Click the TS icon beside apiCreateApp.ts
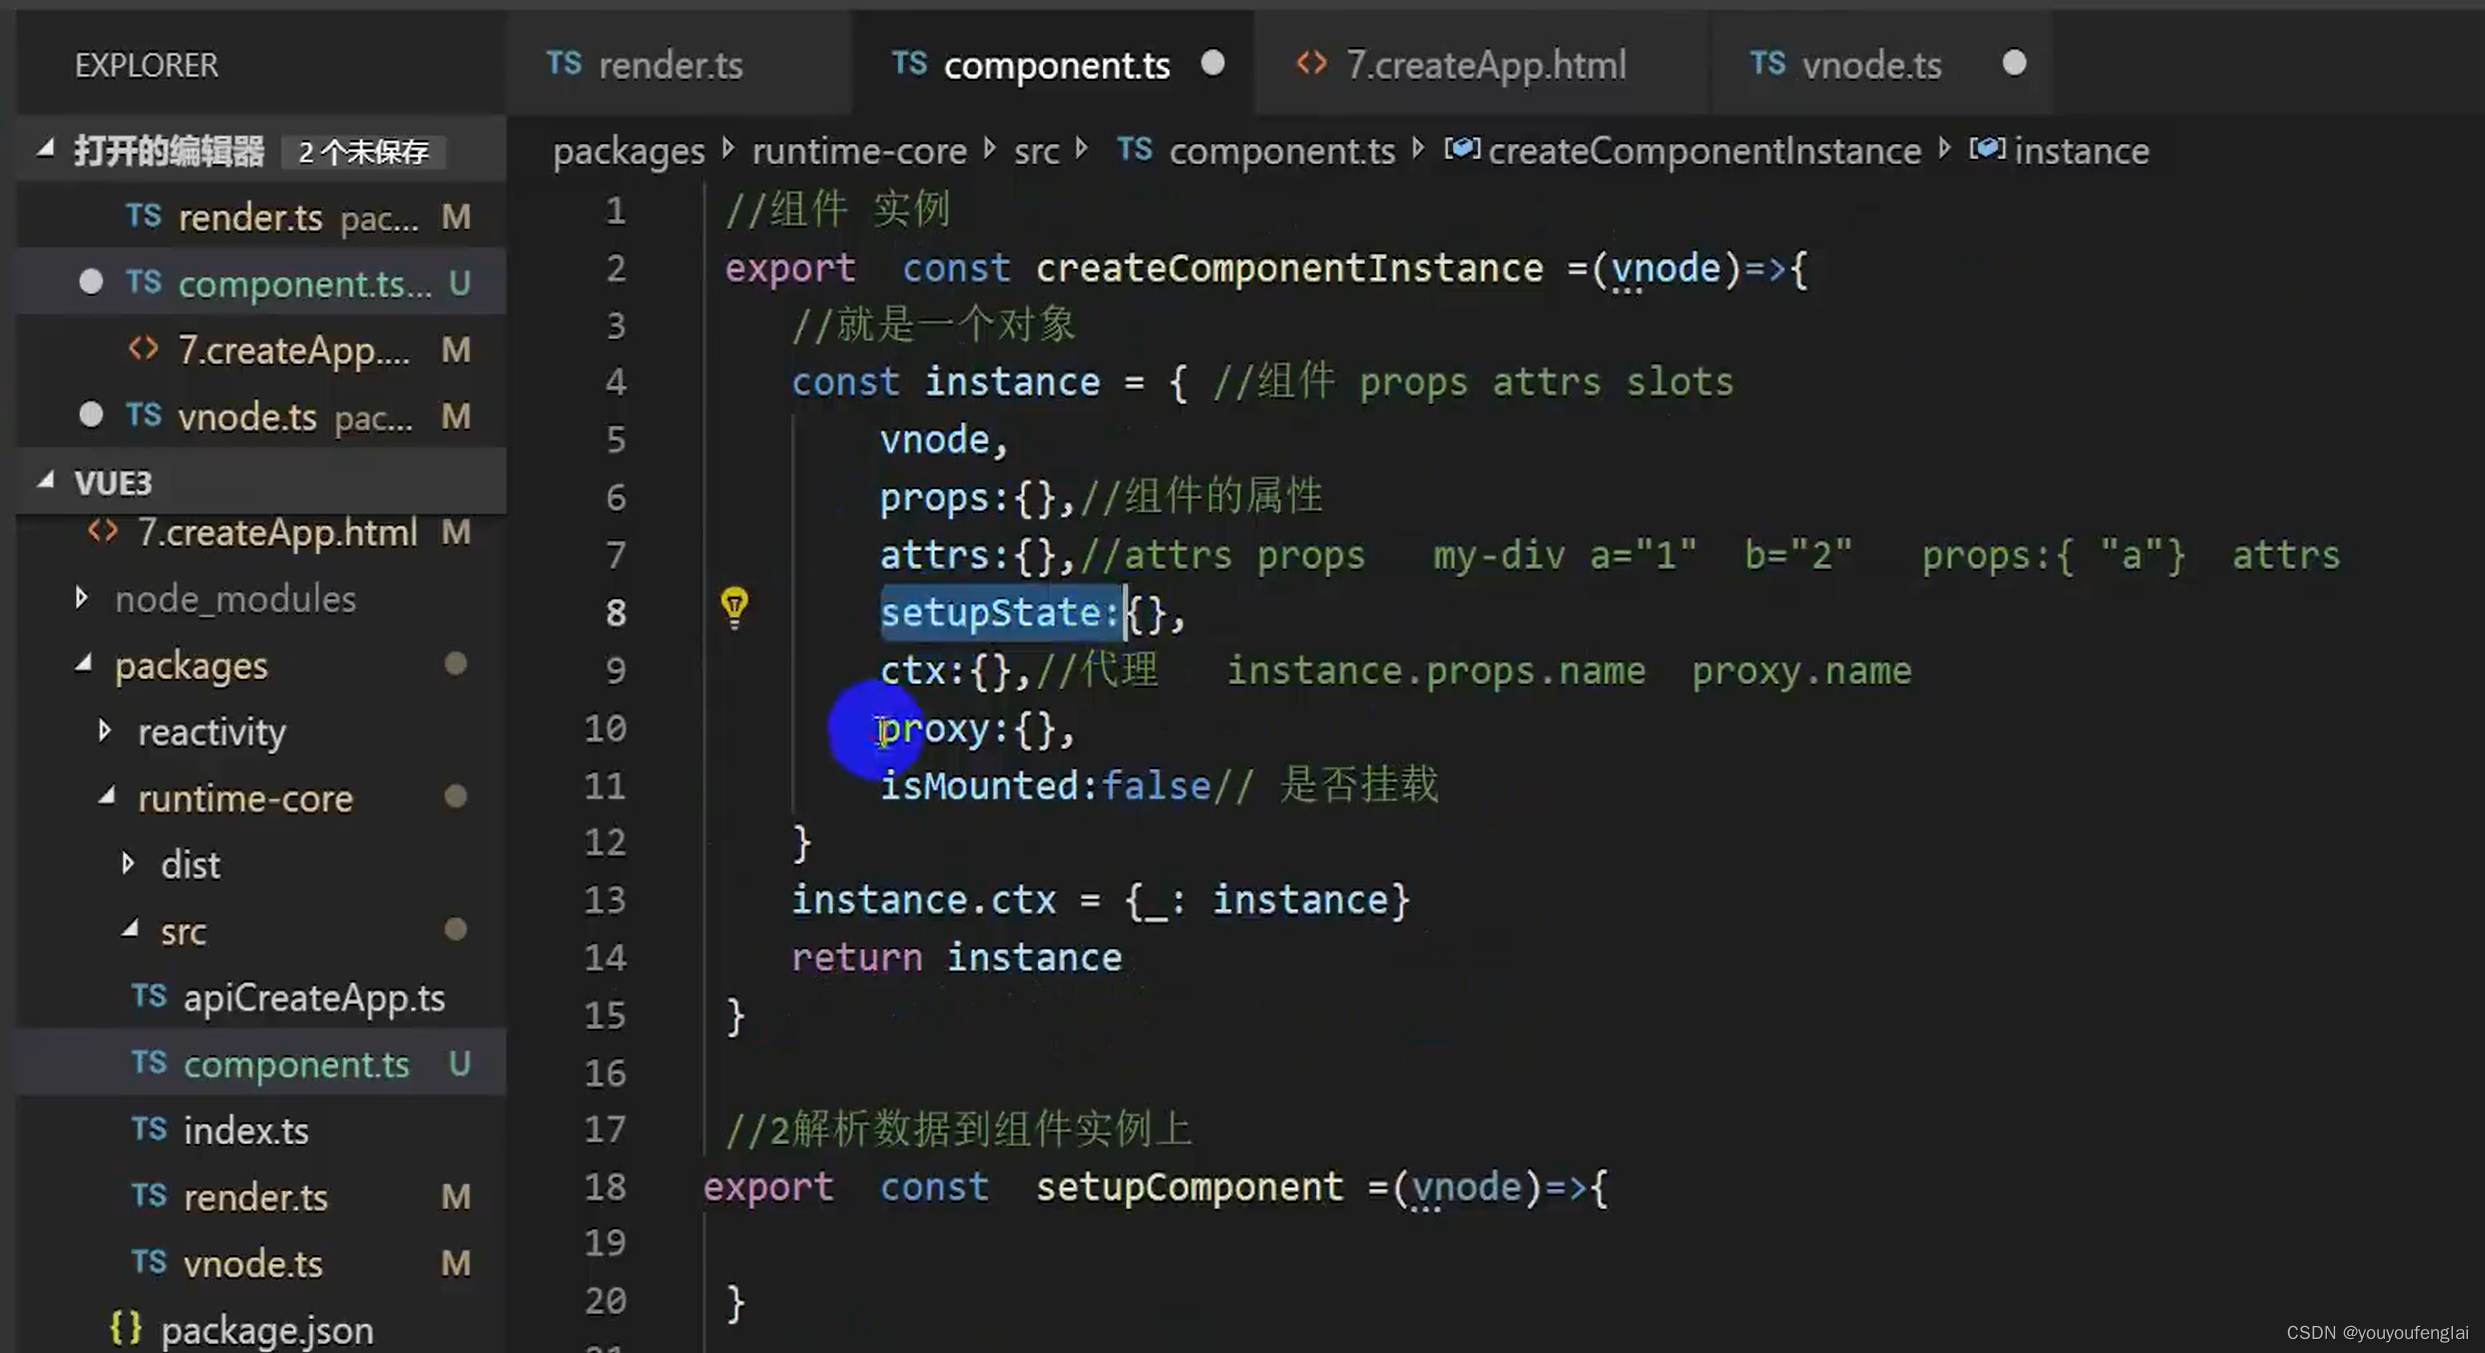The height and width of the screenshot is (1353, 2485). [149, 996]
